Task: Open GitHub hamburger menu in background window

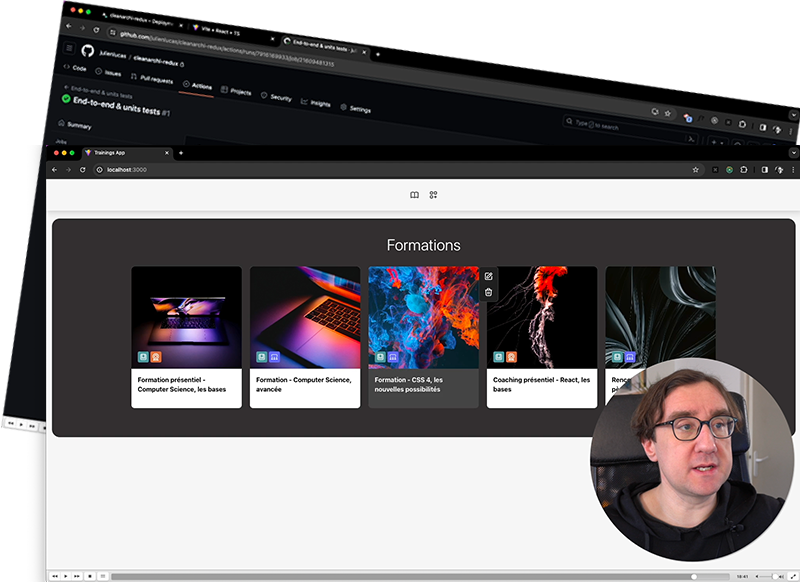Action: click(x=69, y=48)
